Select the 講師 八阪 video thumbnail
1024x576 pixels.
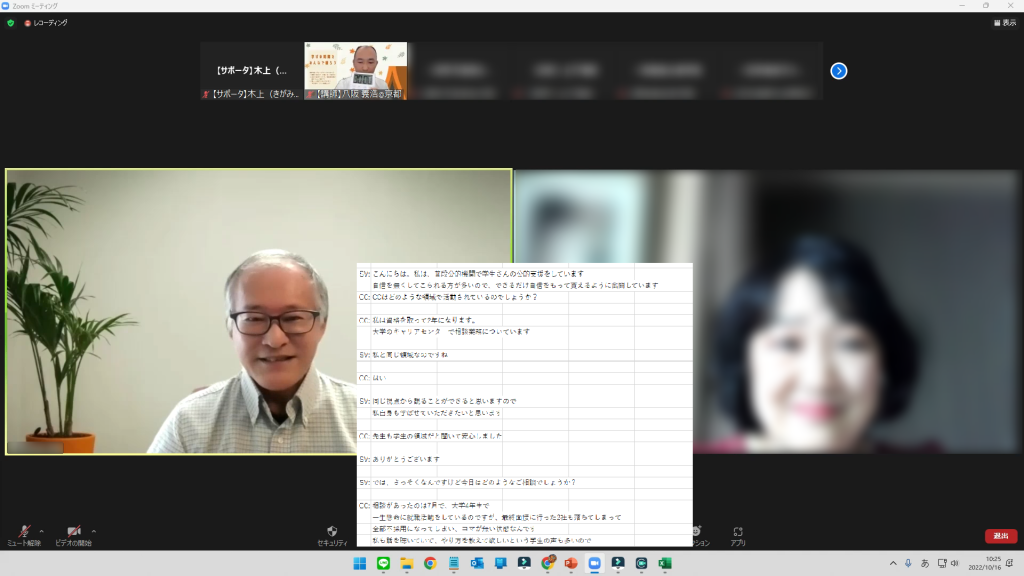click(x=355, y=71)
